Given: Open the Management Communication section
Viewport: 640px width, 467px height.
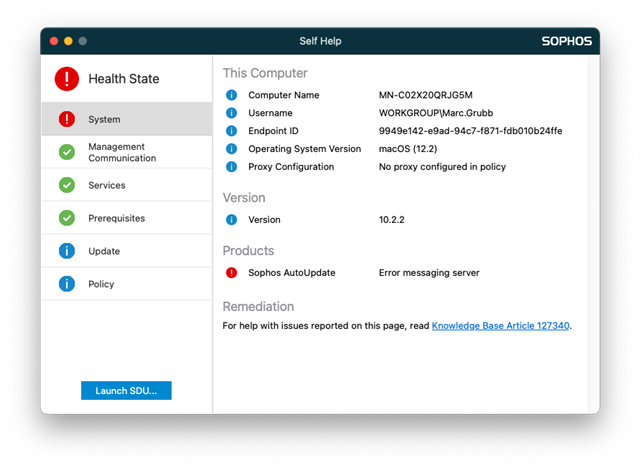Looking at the screenshot, I should pos(122,152).
